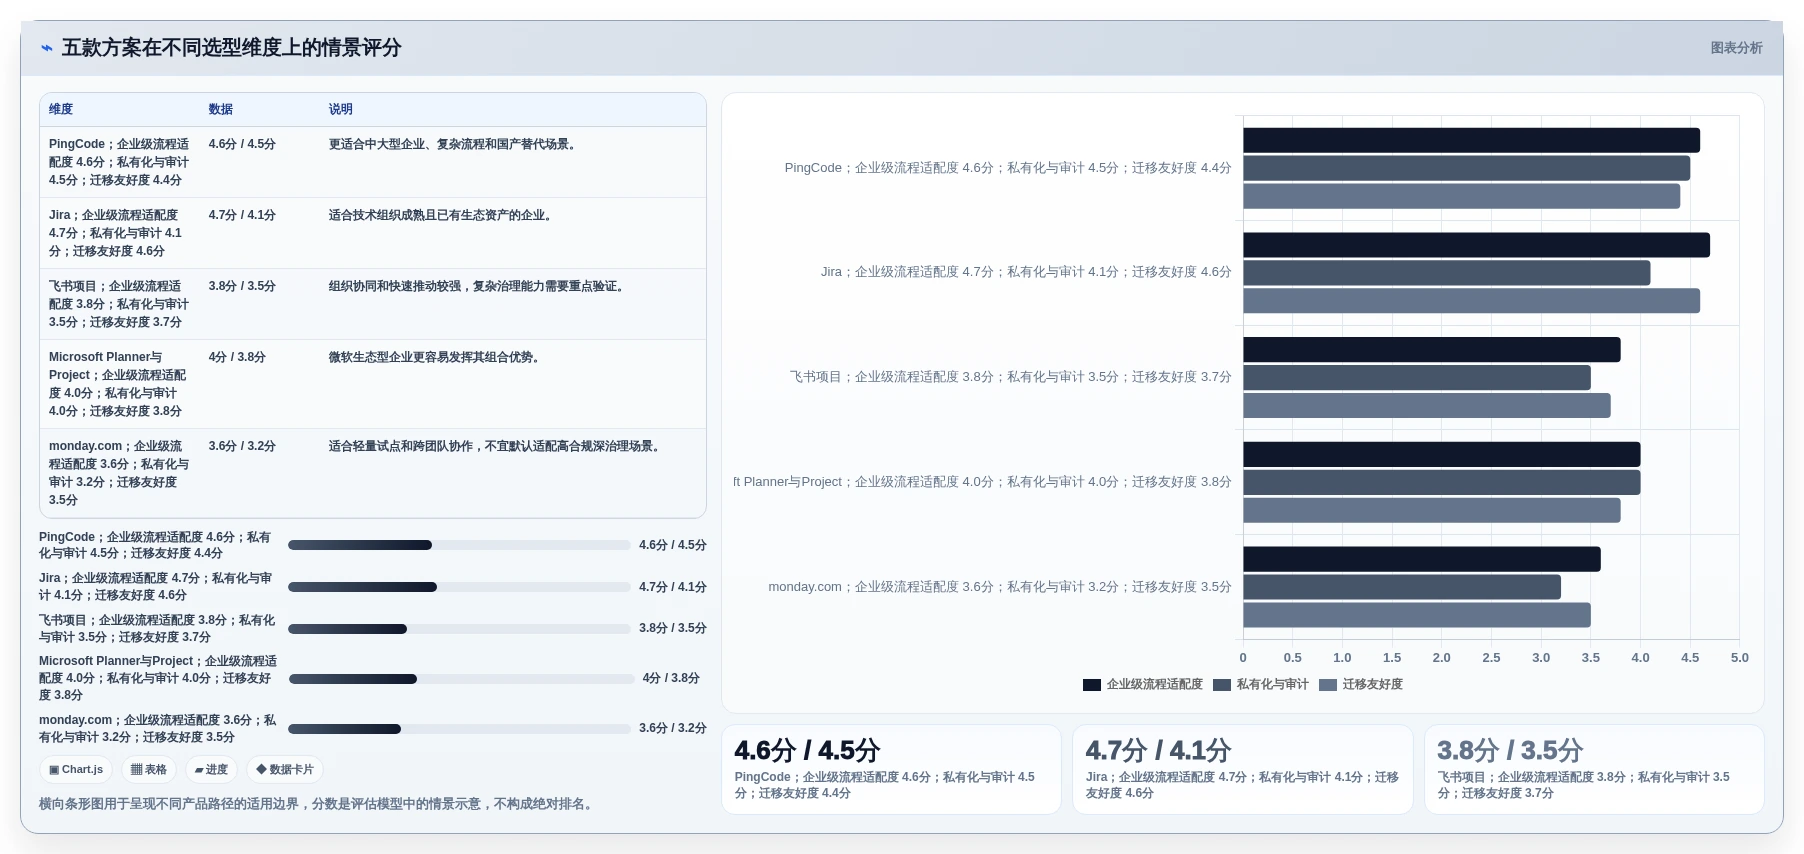Click the title 五款方案在不同选型维度上的情景评分
This screenshot has height=854, width=1804.
(x=232, y=48)
